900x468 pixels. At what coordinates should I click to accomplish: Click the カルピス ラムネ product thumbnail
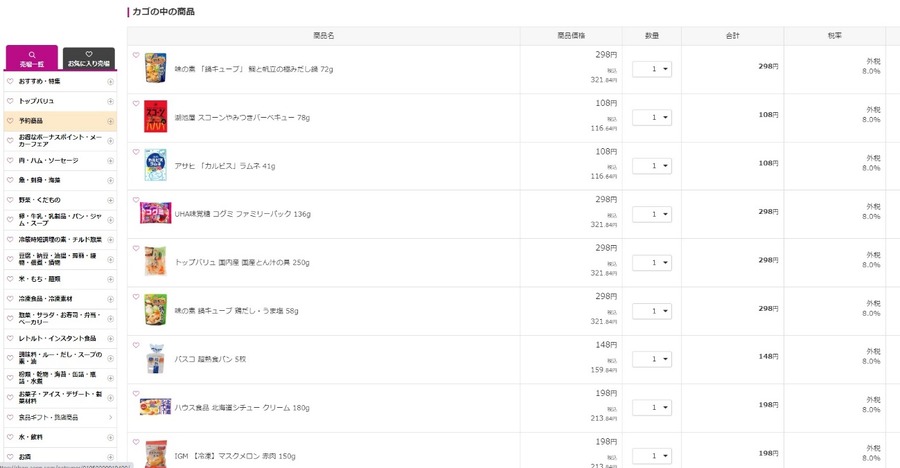pos(156,165)
